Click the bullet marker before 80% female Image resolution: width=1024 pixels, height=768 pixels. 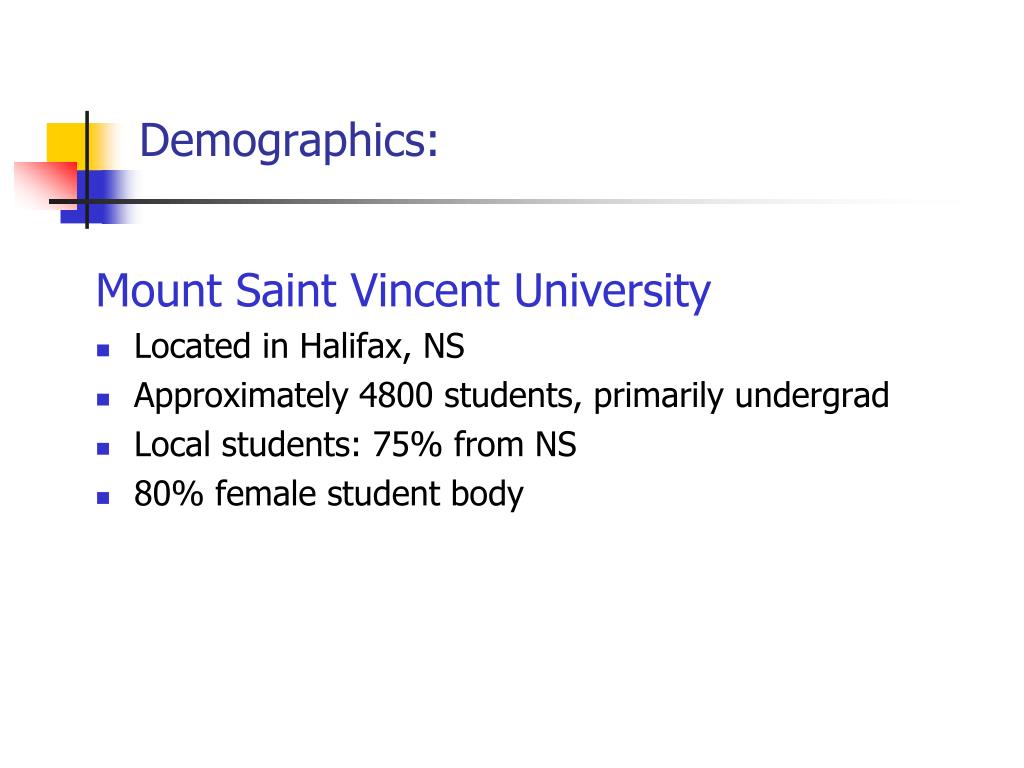coord(103,498)
